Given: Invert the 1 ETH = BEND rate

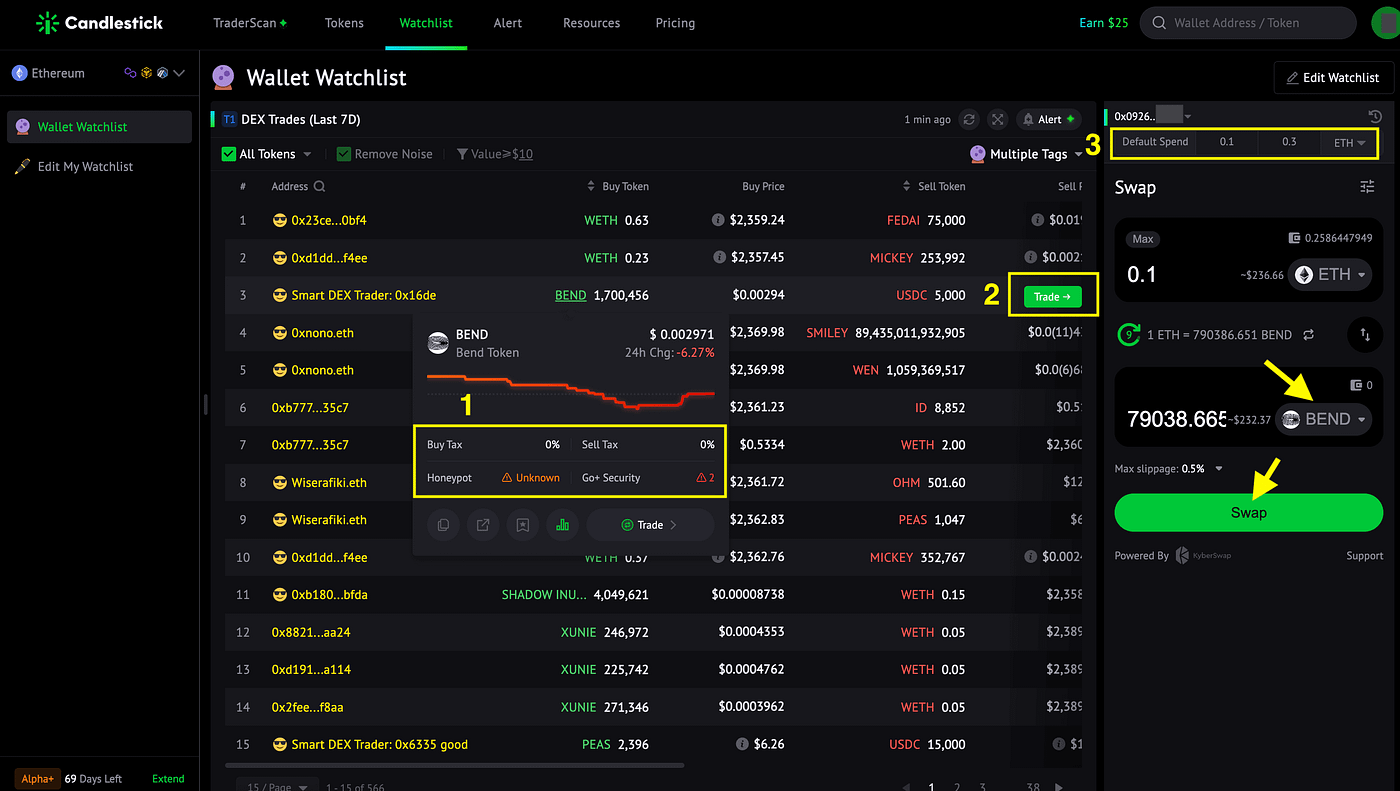Looking at the screenshot, I should [x=1307, y=335].
